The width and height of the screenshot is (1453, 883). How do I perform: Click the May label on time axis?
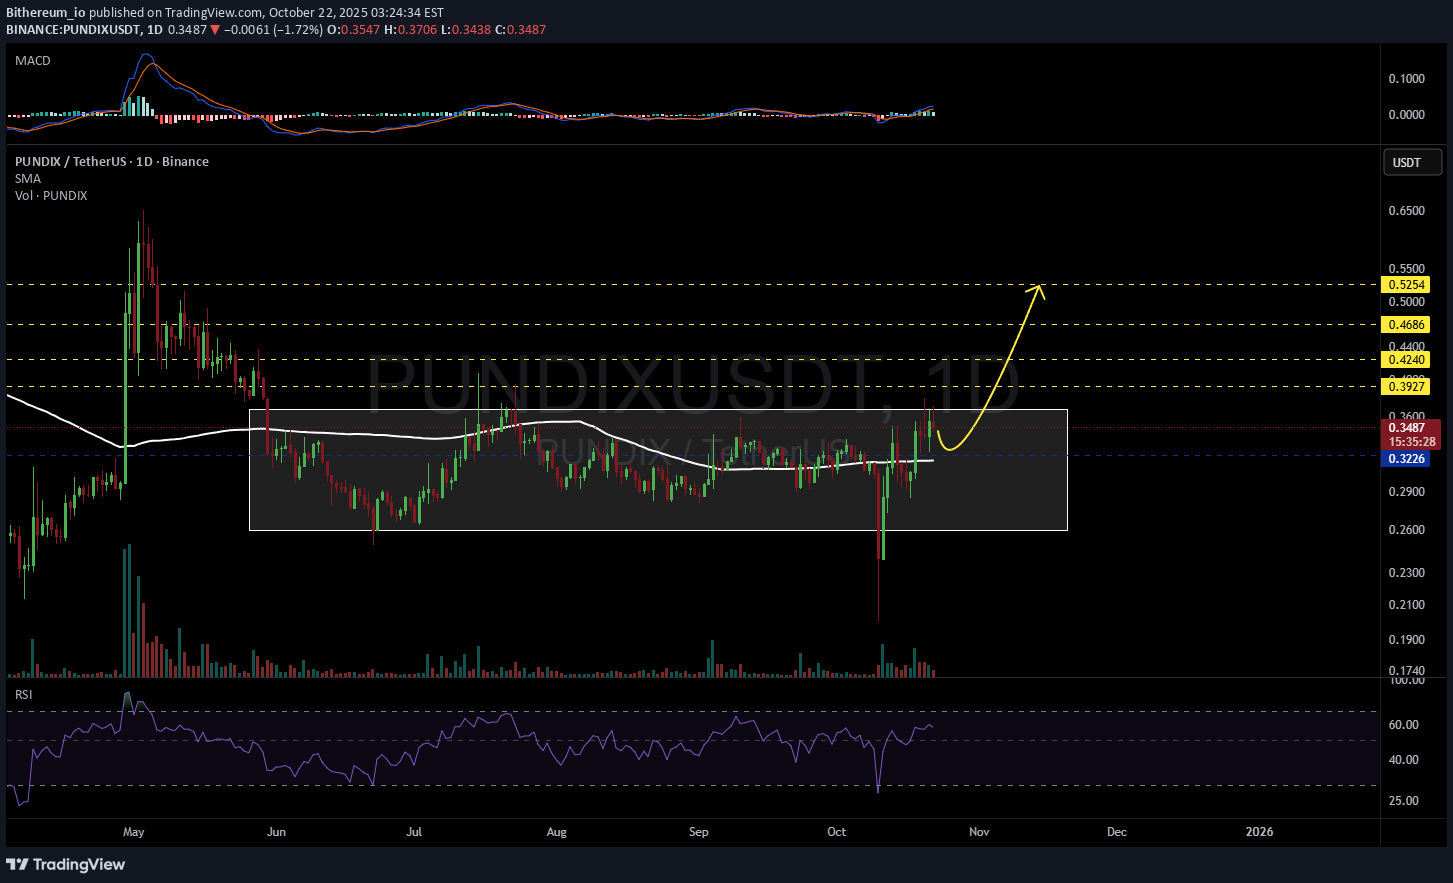click(x=133, y=832)
